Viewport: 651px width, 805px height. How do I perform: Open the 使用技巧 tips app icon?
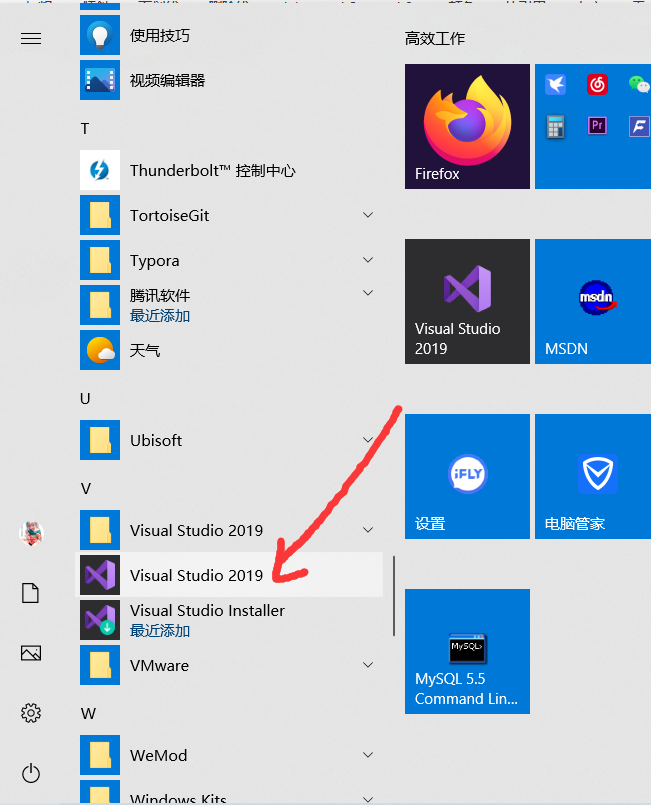(100, 35)
